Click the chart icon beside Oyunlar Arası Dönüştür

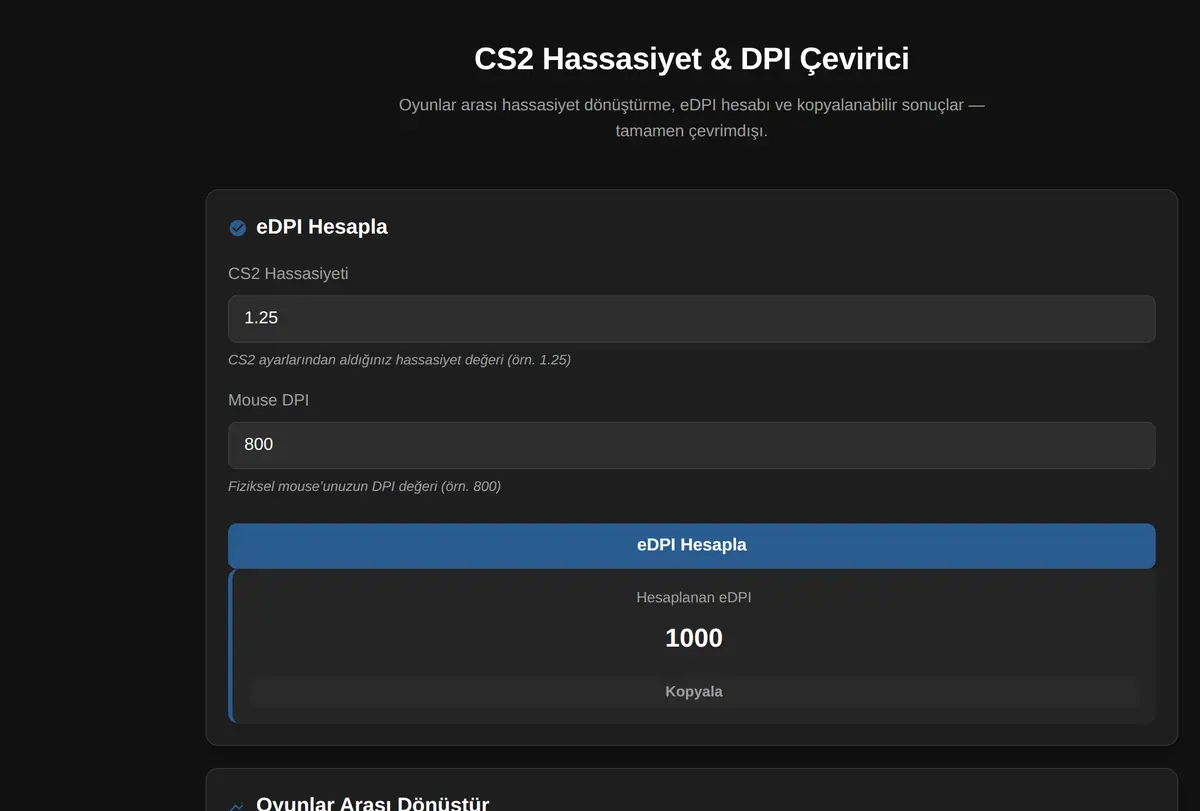[238, 805]
